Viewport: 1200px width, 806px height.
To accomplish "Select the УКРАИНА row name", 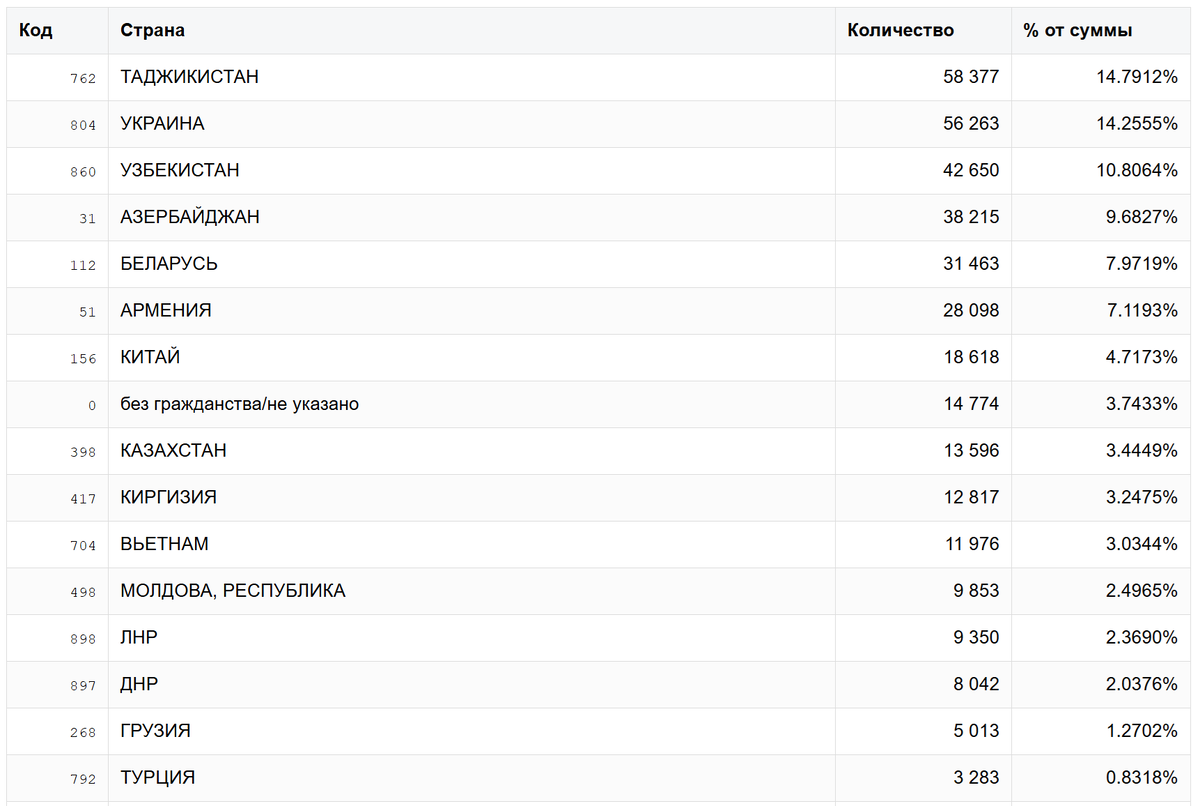I will 162,124.
